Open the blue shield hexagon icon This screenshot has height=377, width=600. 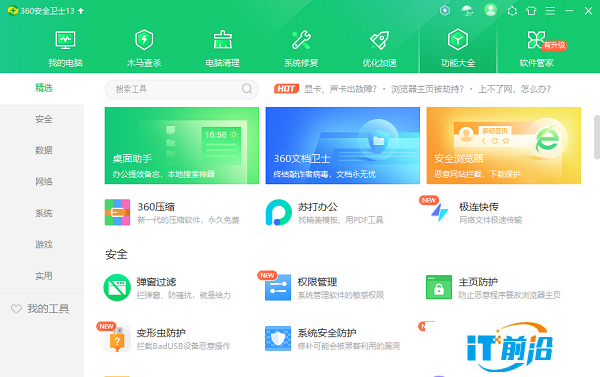point(445,11)
